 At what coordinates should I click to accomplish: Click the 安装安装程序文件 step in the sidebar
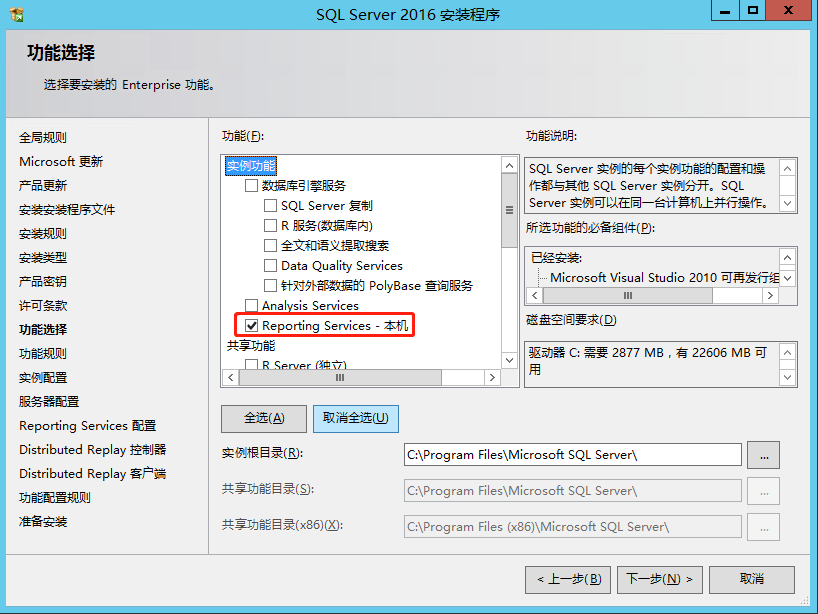67,210
